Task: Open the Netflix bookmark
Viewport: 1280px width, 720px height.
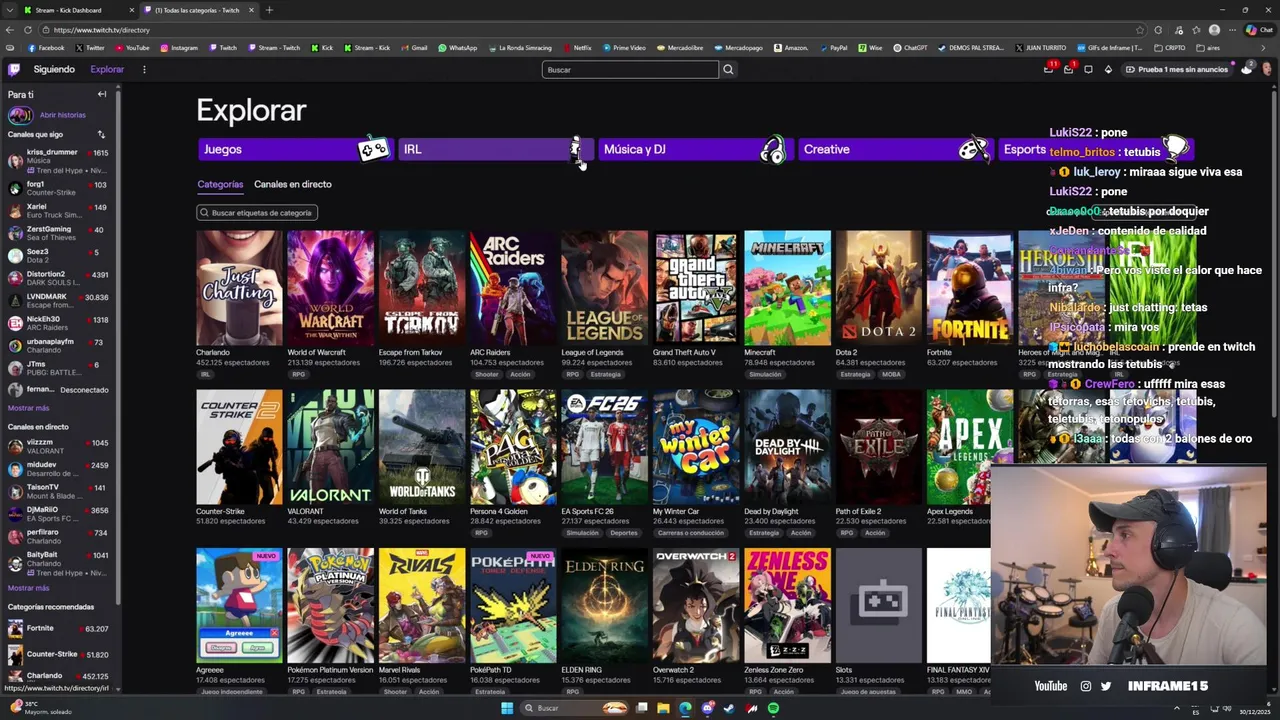Action: pyautogui.click(x=577, y=47)
